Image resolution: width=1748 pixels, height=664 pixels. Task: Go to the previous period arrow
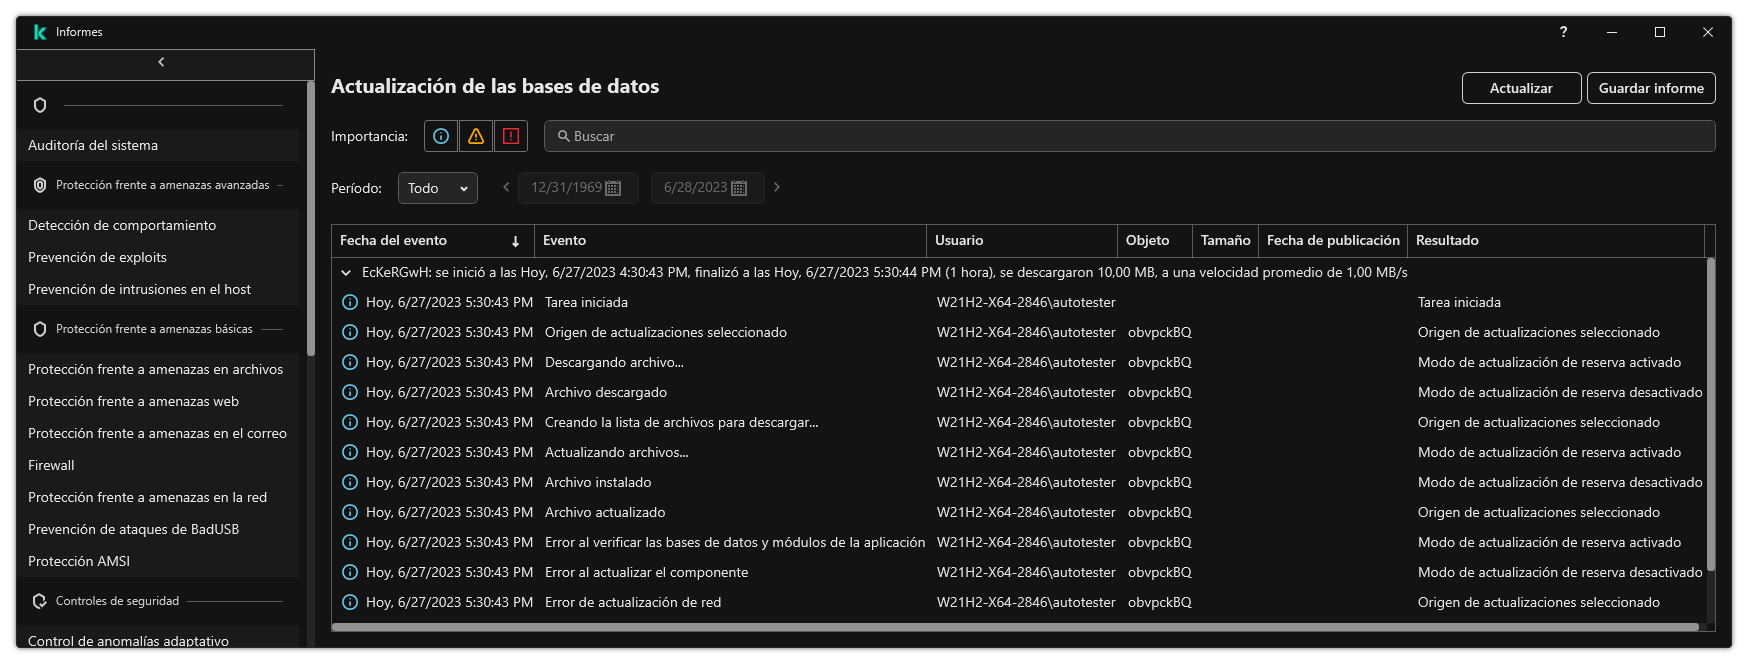click(x=506, y=187)
